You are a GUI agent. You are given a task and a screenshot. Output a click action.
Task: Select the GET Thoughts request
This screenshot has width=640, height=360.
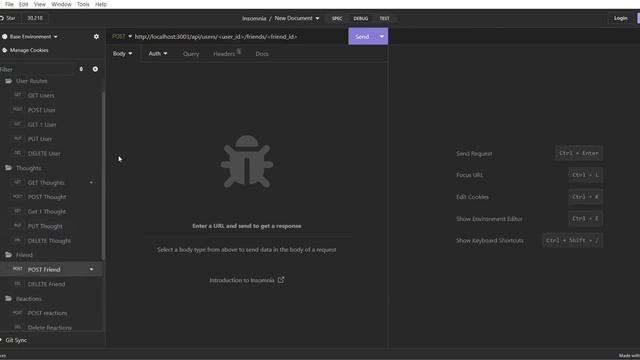coord(46,183)
